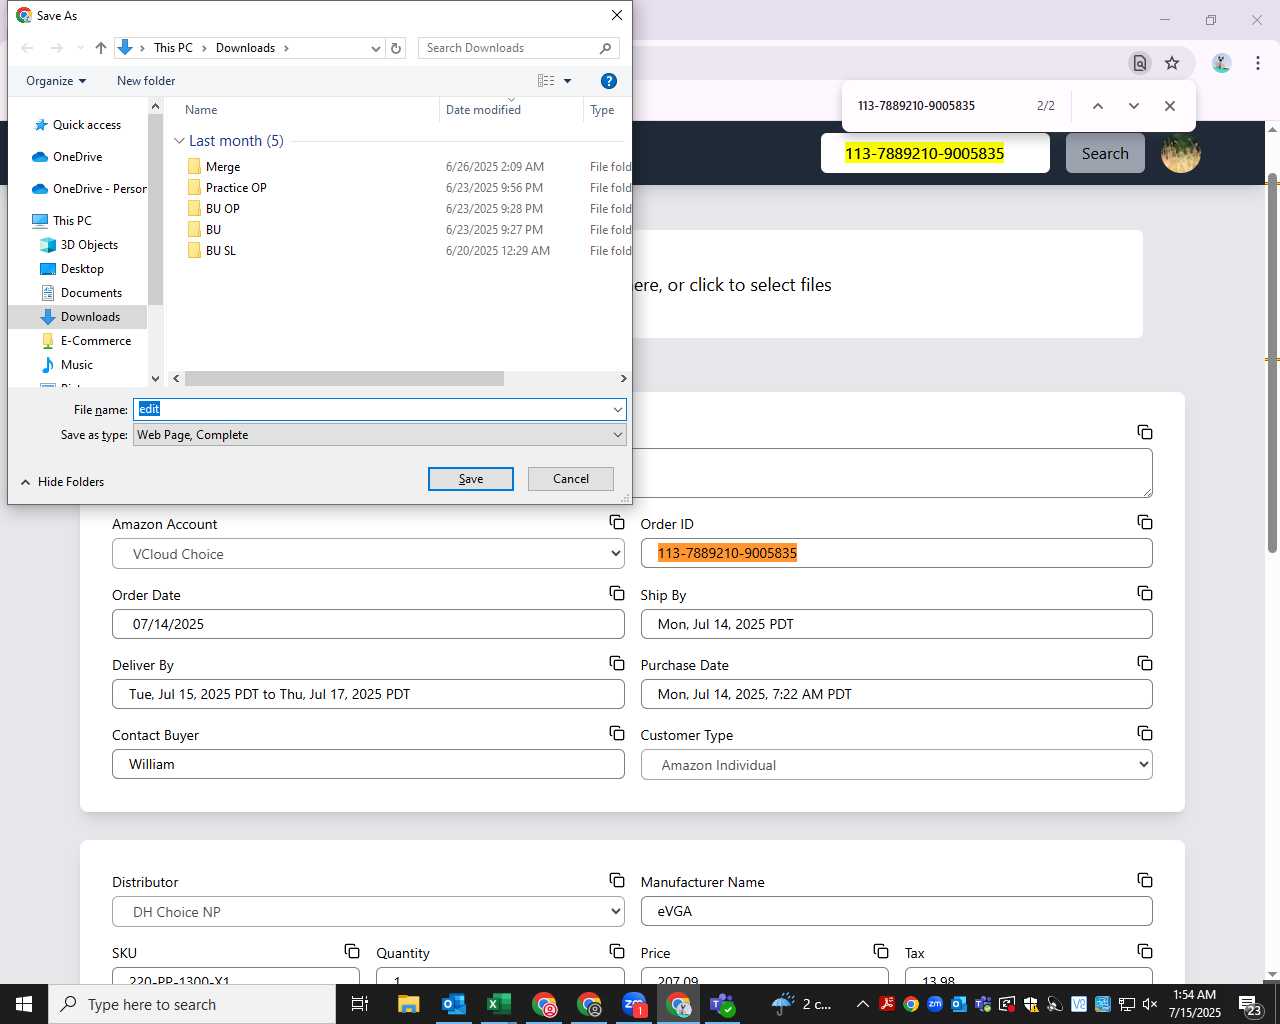Open Chrome's three-dot menu
1280x1024 pixels.
click(x=1258, y=63)
